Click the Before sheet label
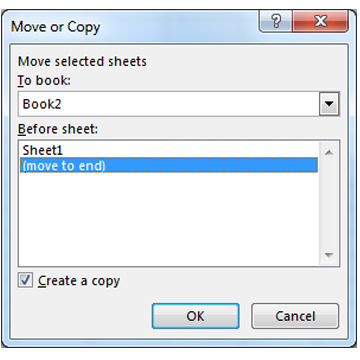This screenshot has height=360, width=360. (58, 129)
